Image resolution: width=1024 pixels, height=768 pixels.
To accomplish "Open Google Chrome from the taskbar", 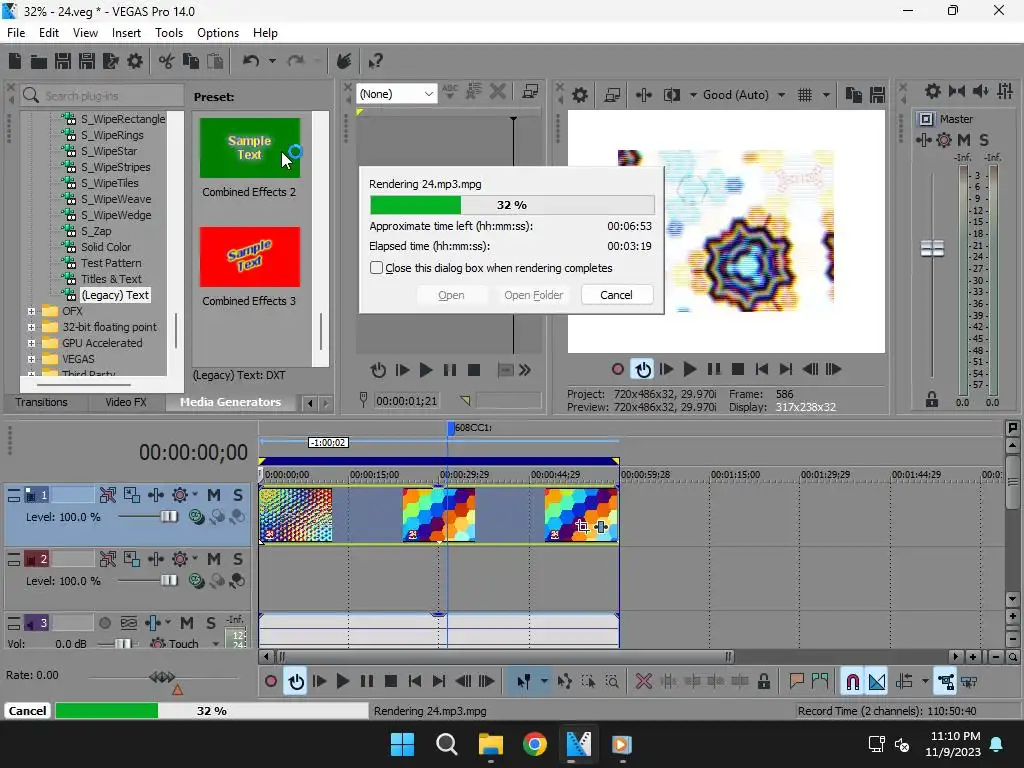I will tap(534, 744).
